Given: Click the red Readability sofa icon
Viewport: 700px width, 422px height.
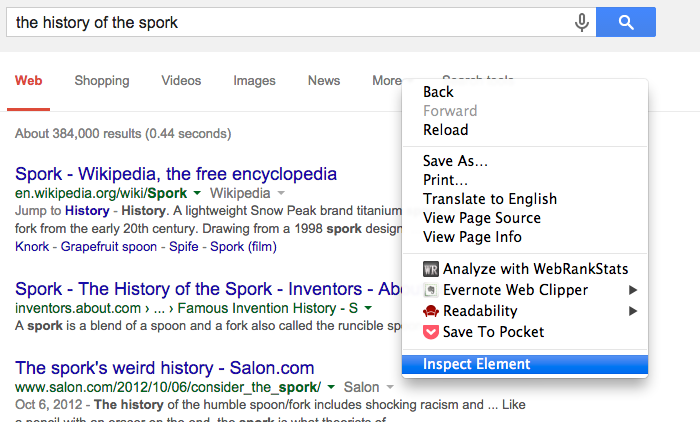Looking at the screenshot, I should pos(431,311).
